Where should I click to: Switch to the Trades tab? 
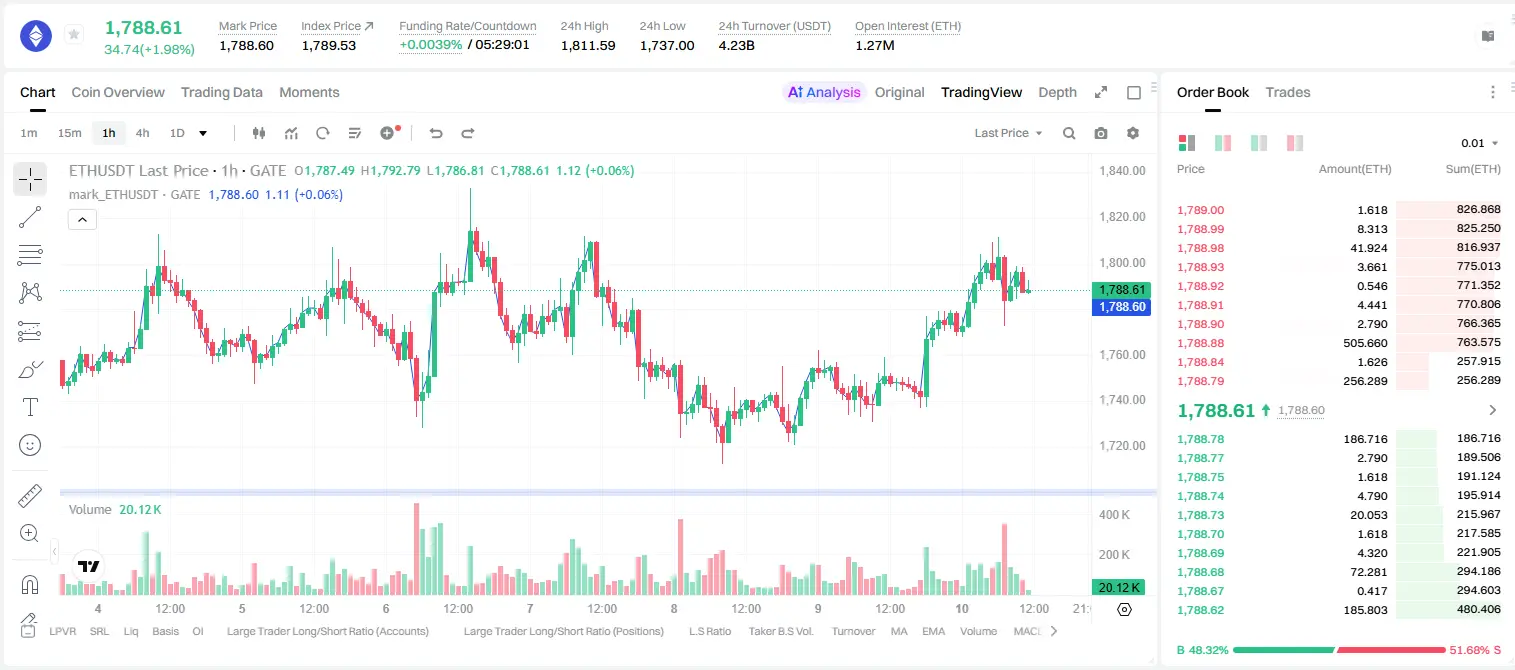(1288, 92)
